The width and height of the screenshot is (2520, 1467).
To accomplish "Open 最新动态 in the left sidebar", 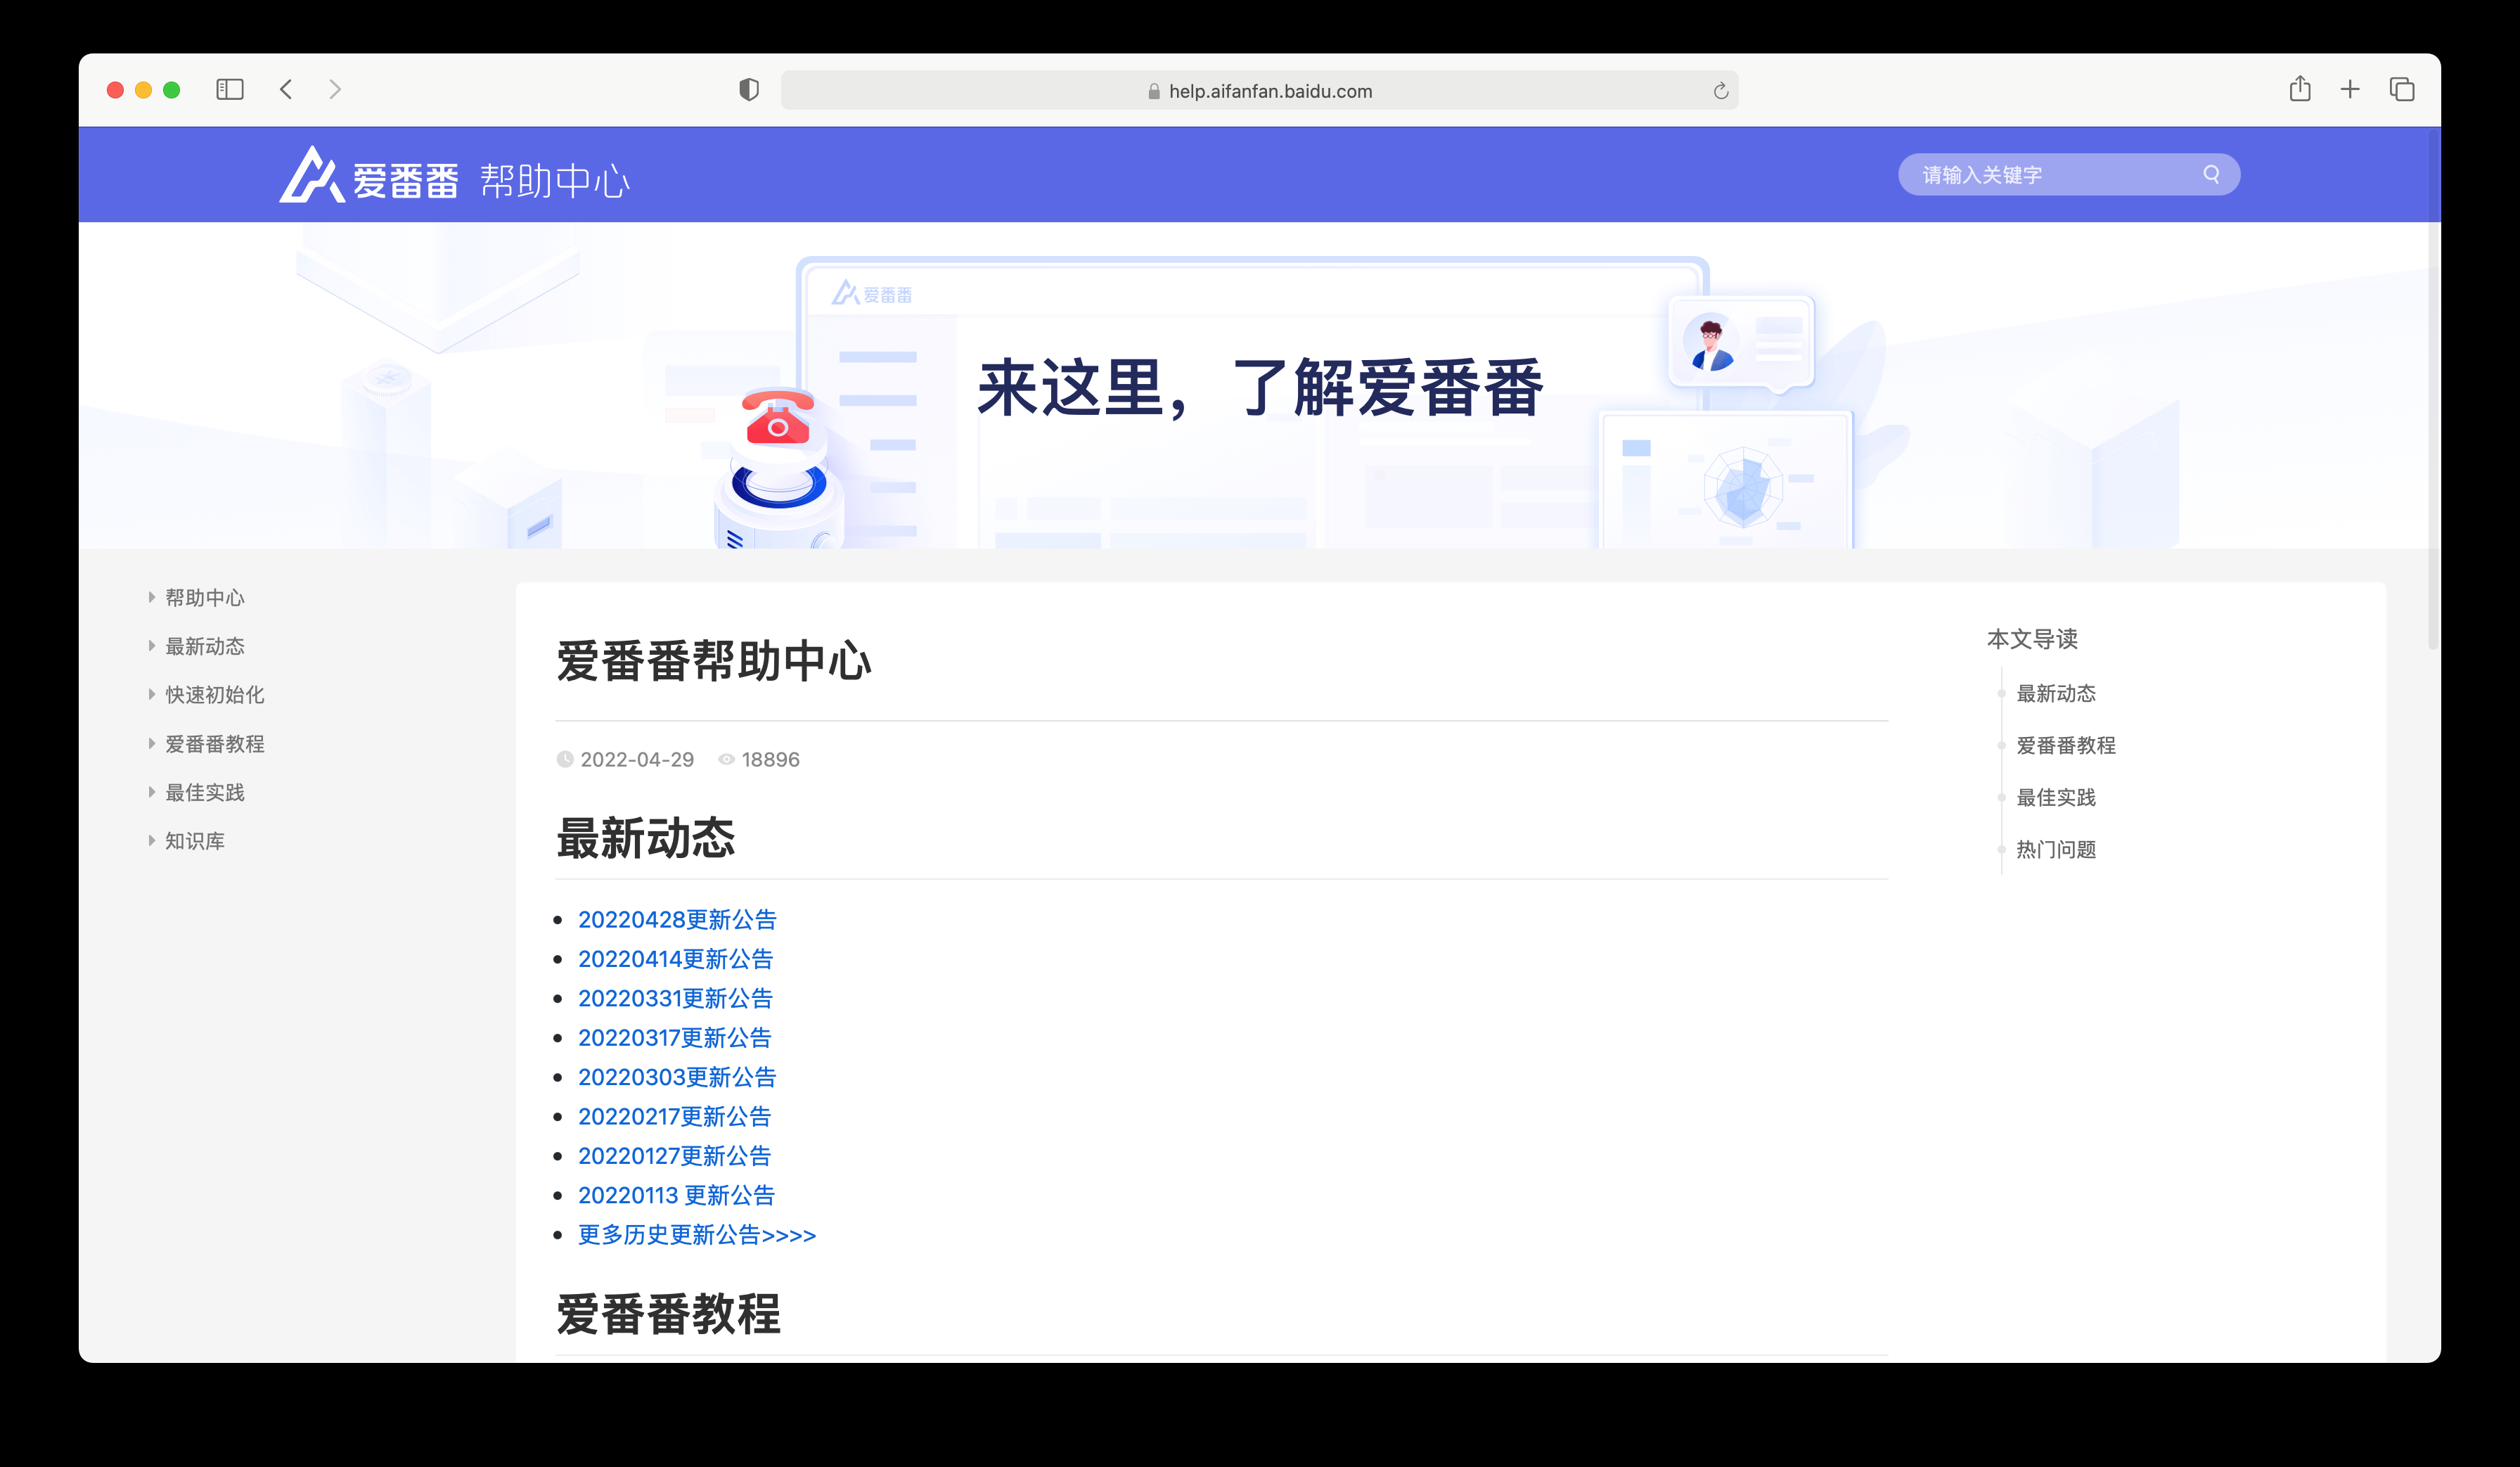I will [x=205, y=647].
